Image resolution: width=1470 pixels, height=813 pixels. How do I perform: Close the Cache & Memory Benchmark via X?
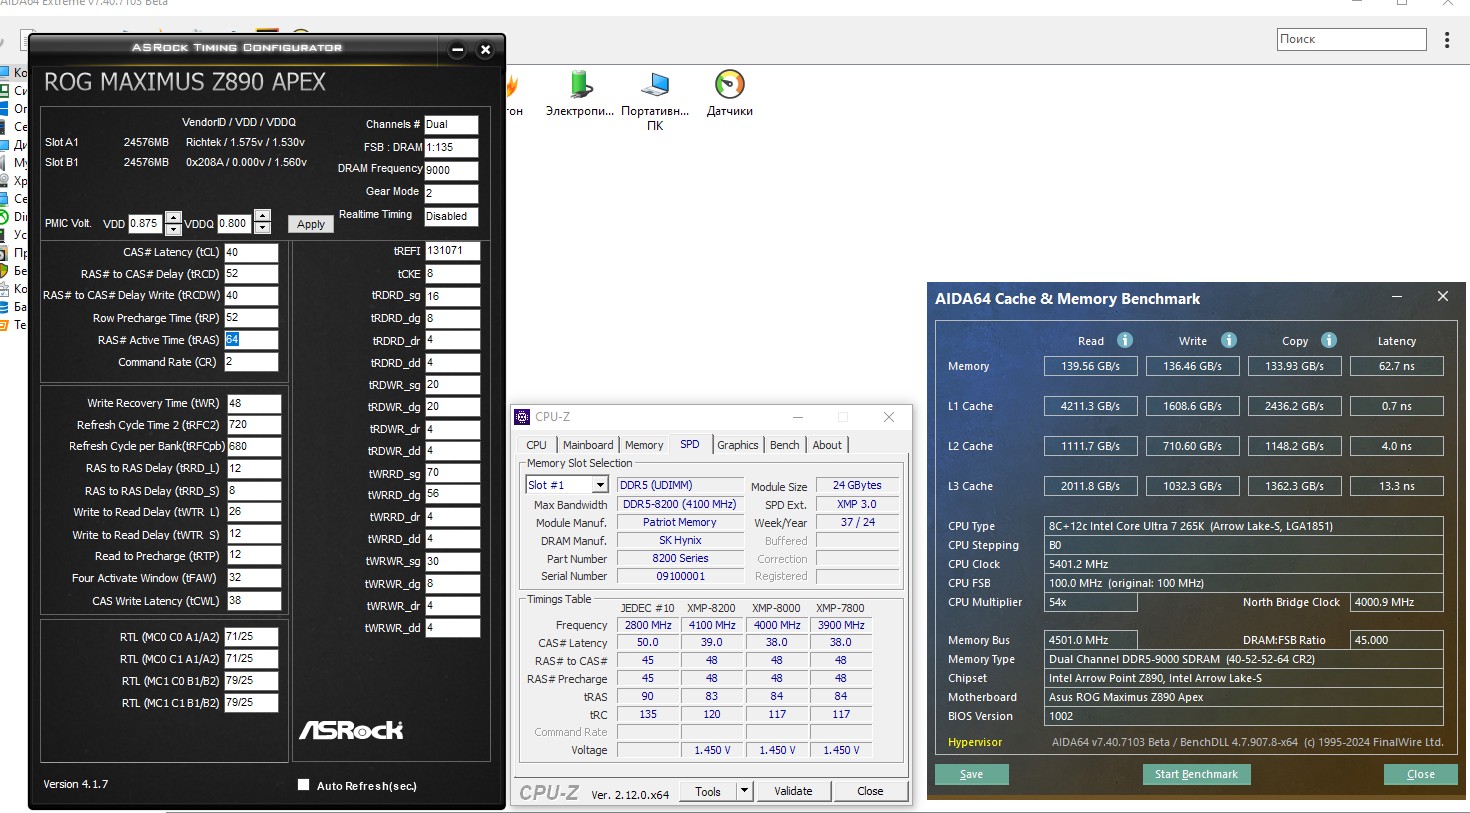click(1442, 297)
